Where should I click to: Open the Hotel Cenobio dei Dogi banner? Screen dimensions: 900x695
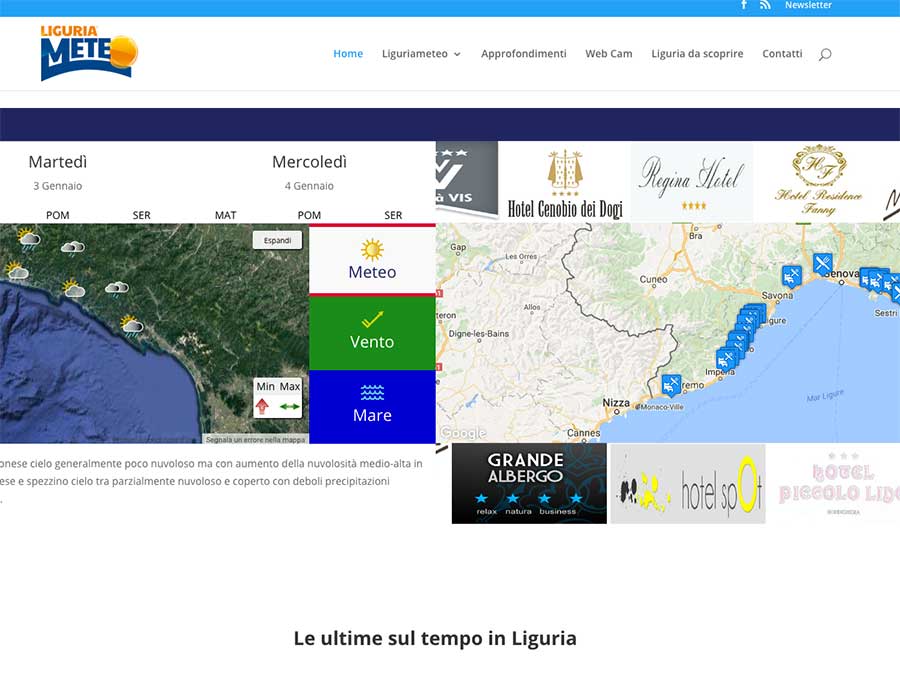pos(565,182)
